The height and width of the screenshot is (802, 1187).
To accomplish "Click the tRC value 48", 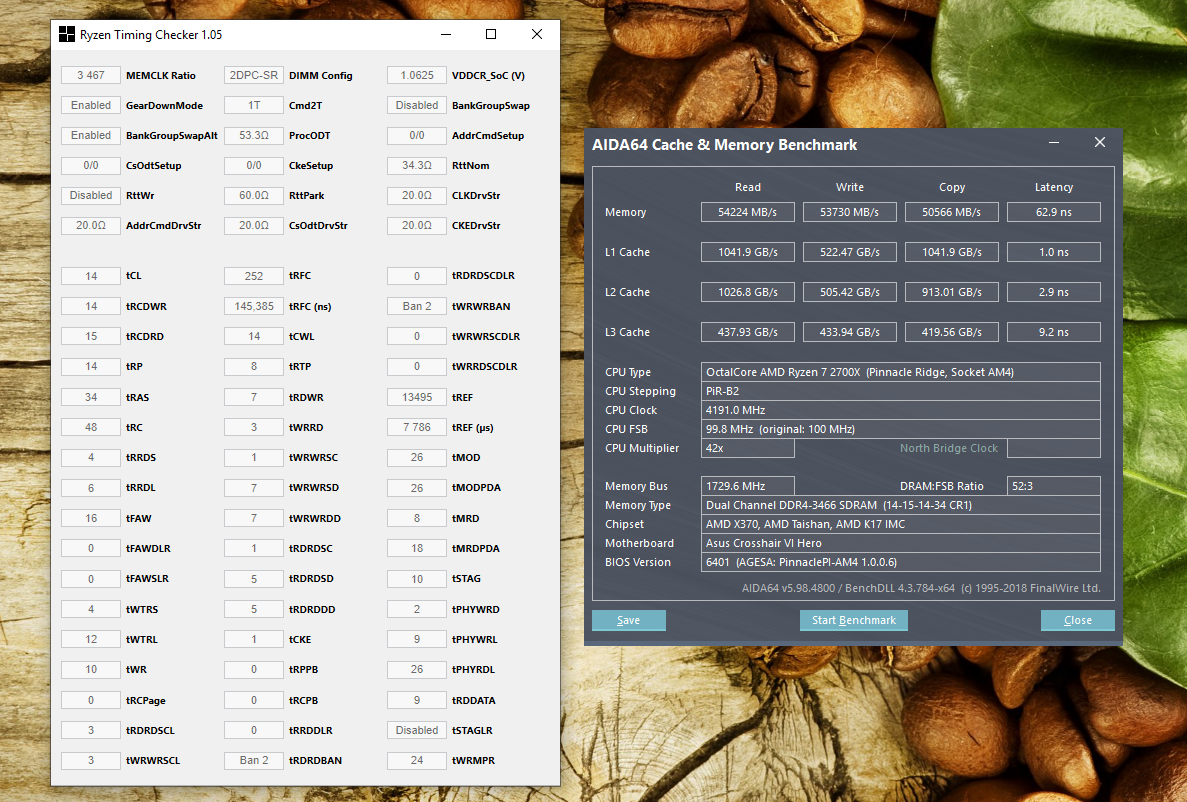I will pos(91,427).
